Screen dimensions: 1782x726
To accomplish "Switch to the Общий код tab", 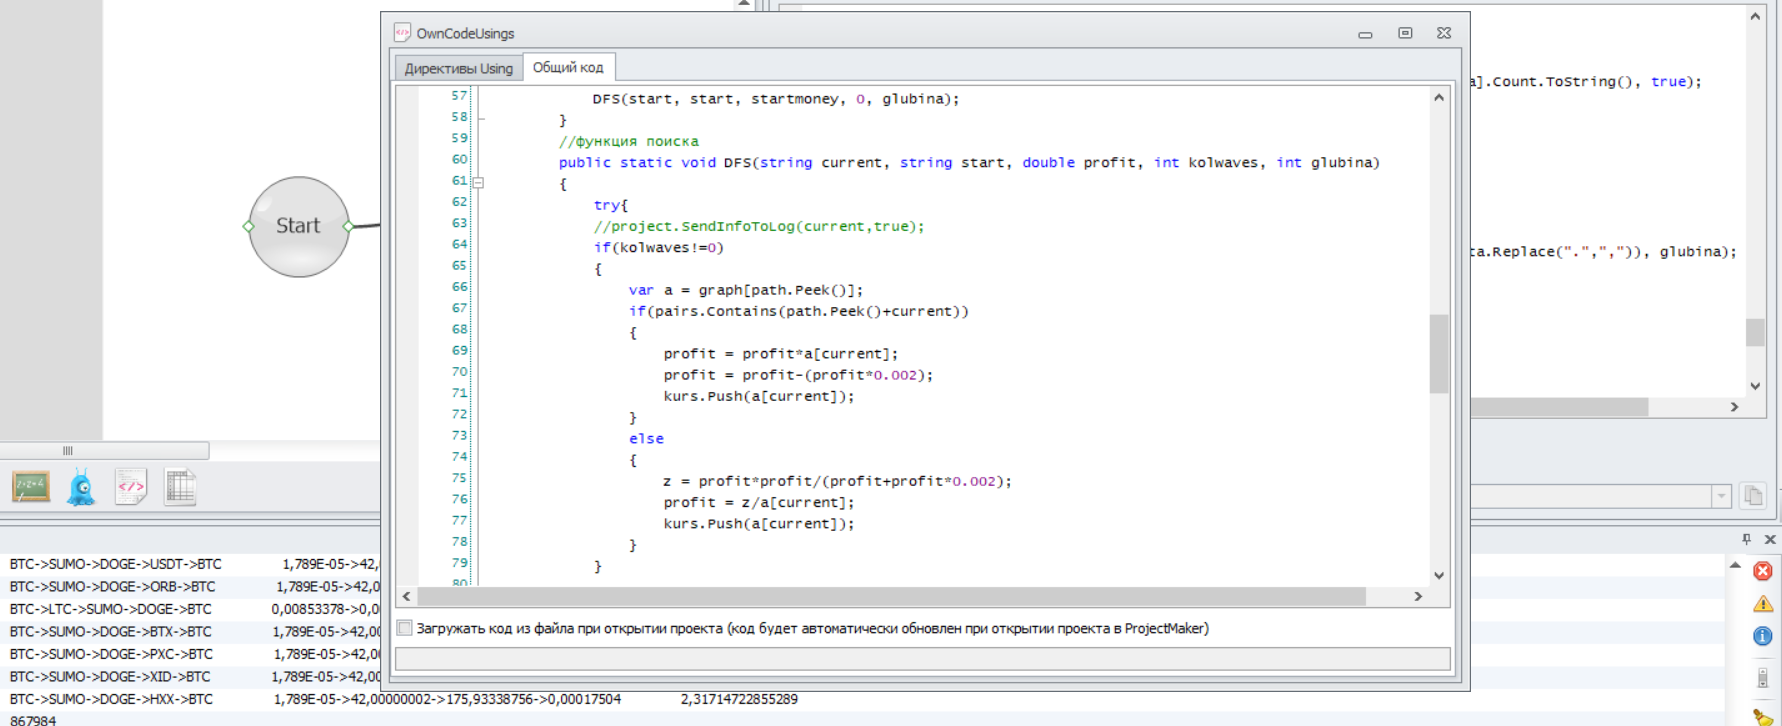I will (568, 67).
